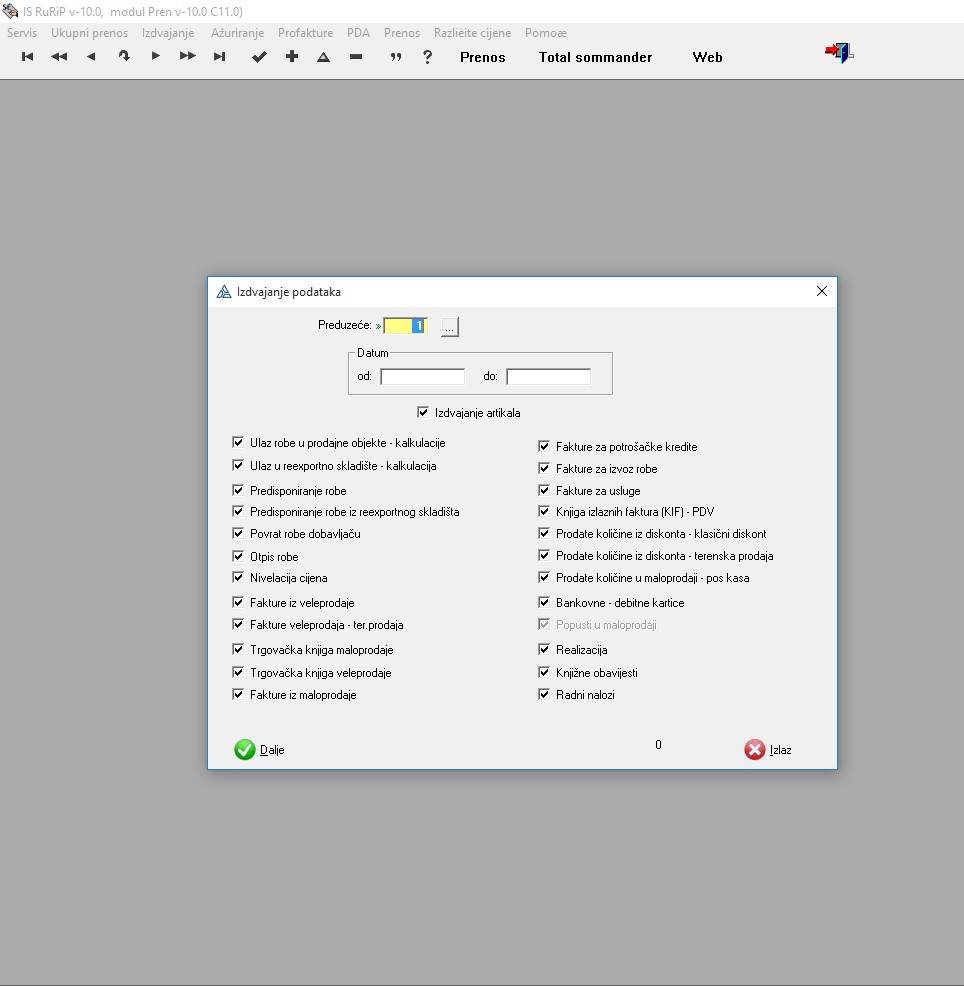964x986 pixels.
Task: Open the Preduzeće lookup ellipsis button
Action: point(450,326)
